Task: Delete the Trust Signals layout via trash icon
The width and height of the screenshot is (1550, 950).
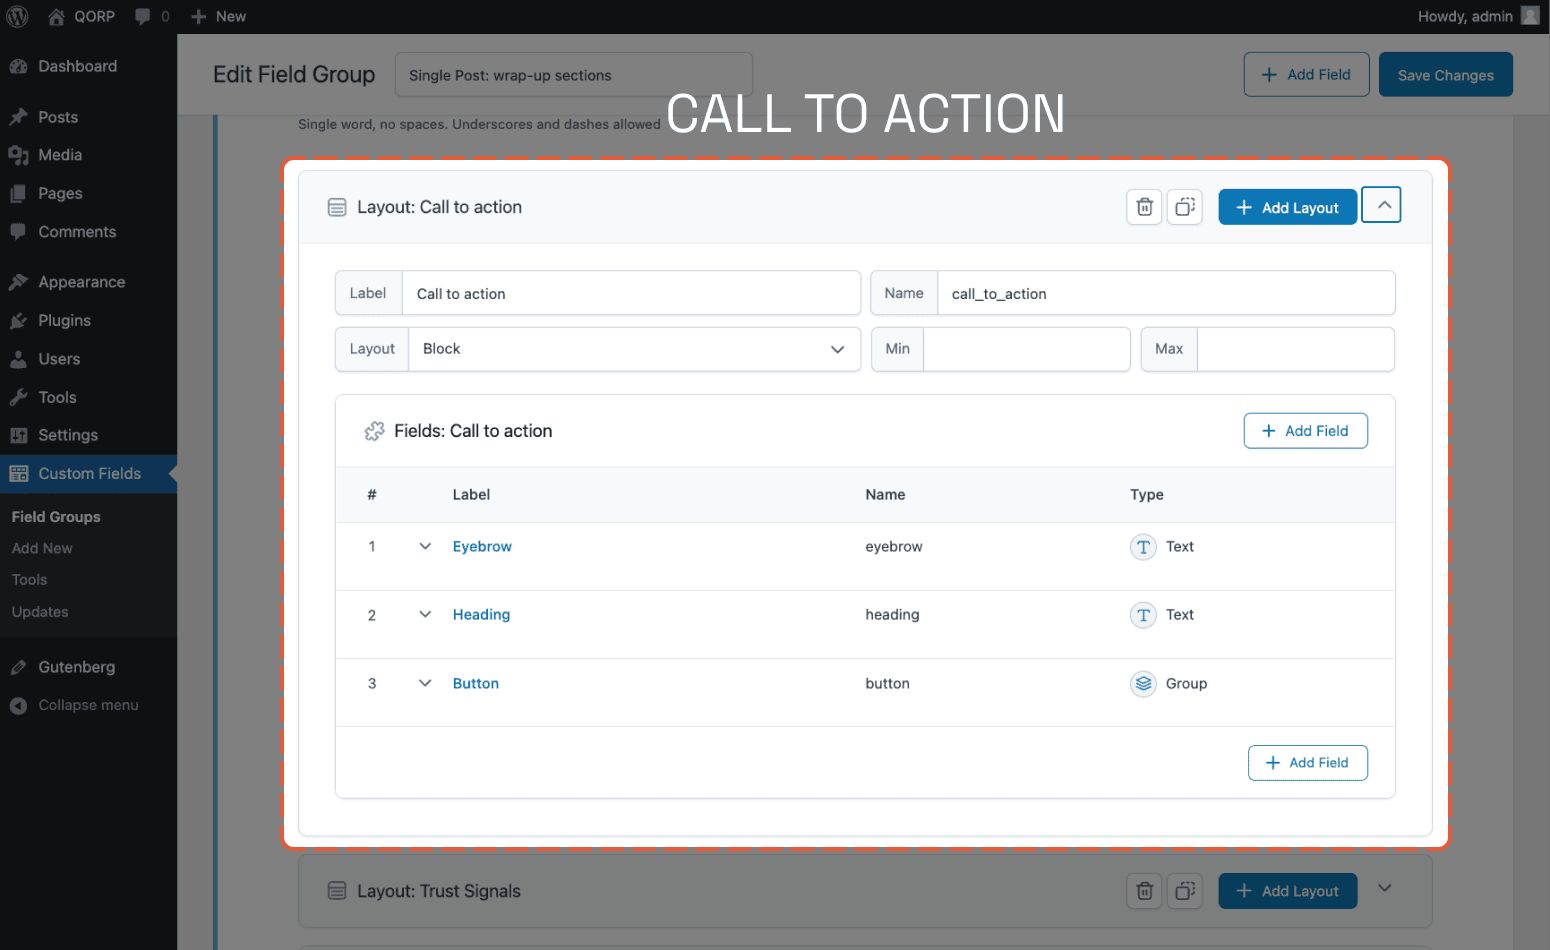Action: (x=1144, y=891)
